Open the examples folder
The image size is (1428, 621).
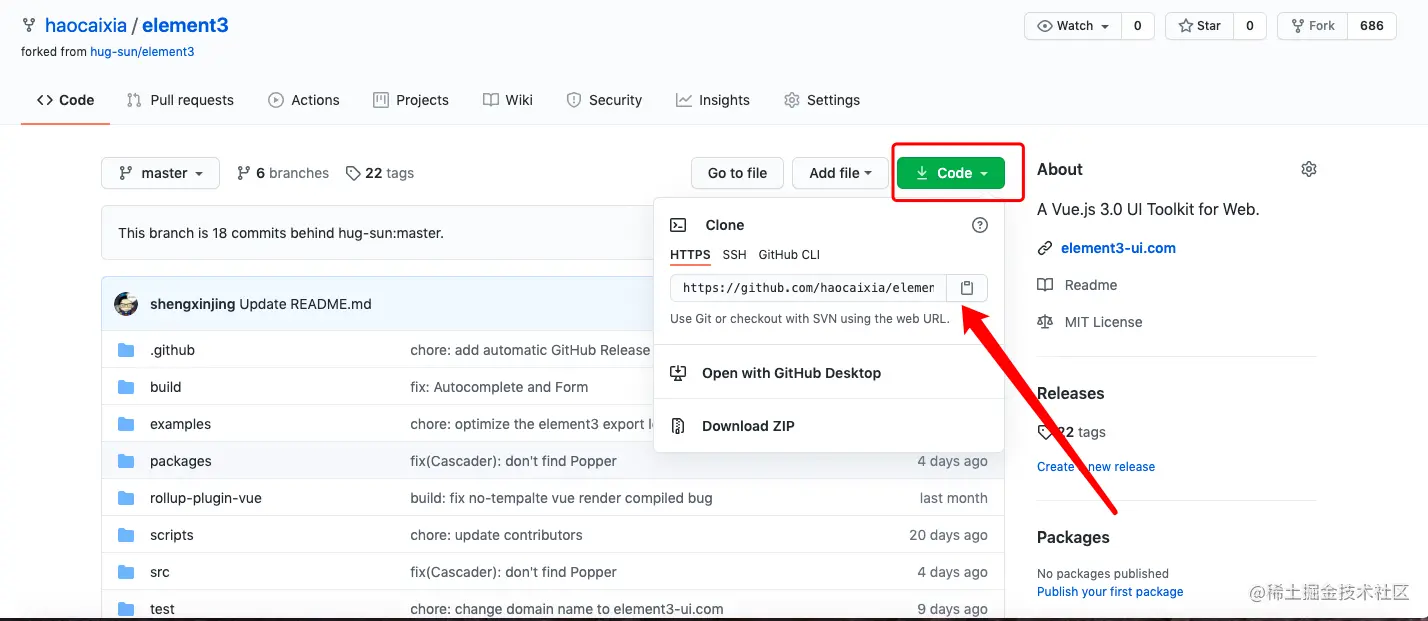(180, 424)
